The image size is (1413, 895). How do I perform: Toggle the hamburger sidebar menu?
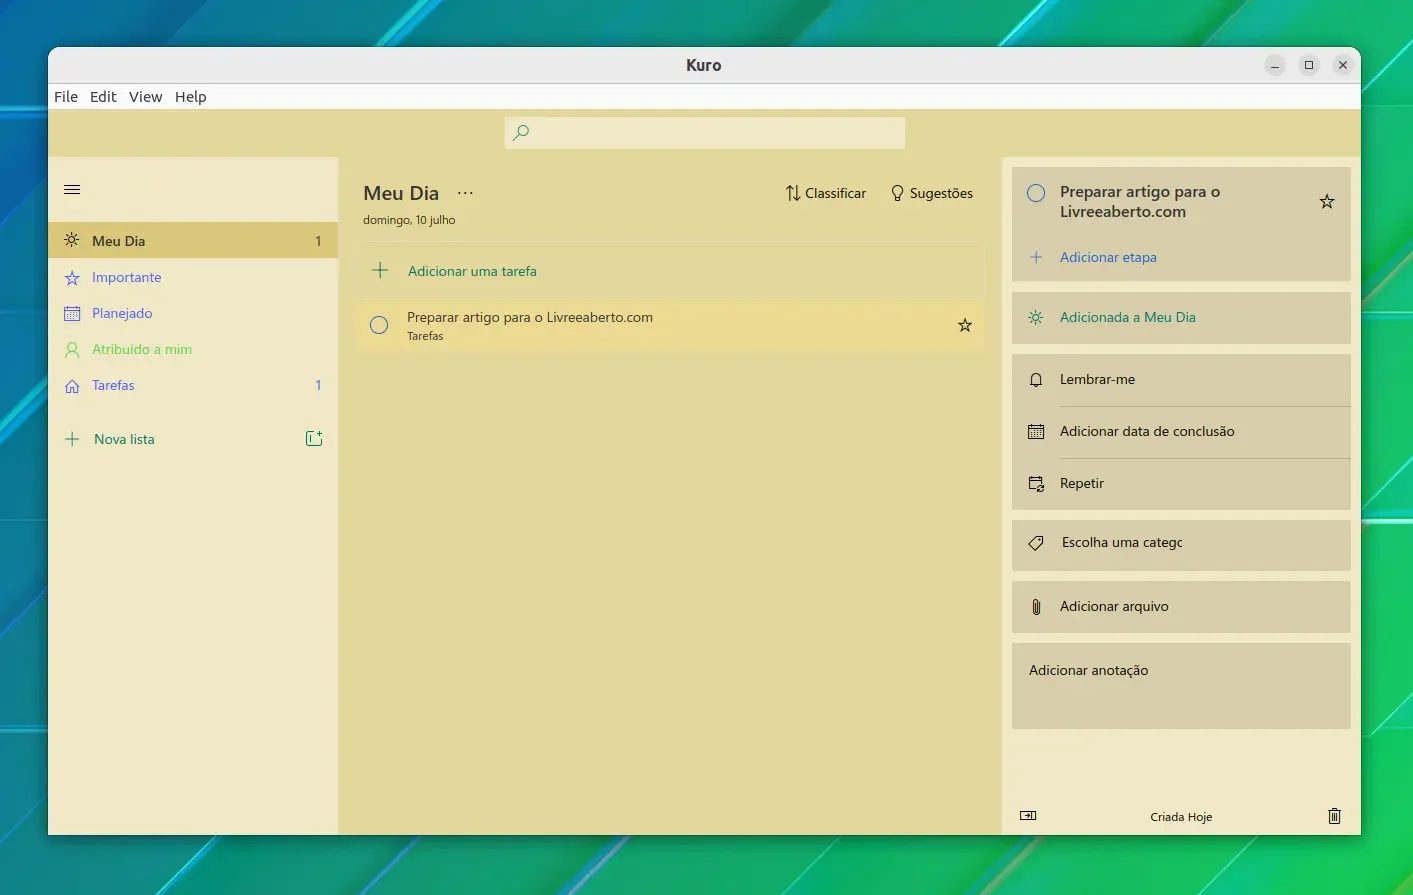(x=72, y=190)
